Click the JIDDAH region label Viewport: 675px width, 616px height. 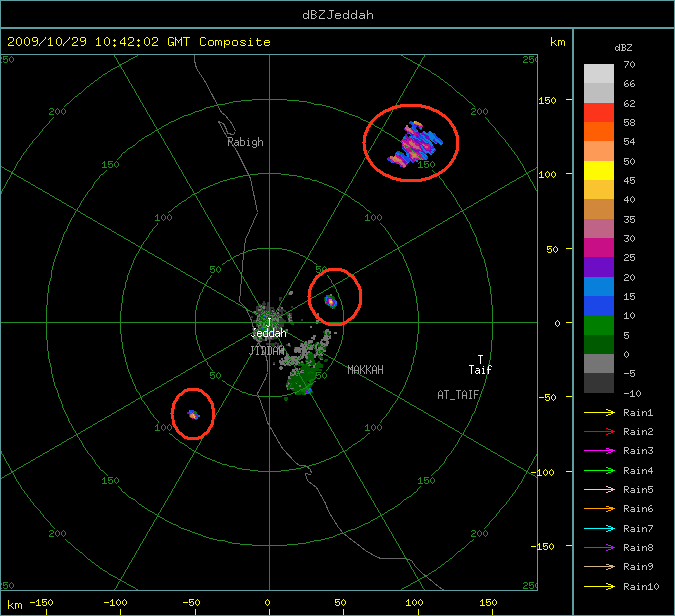[x=267, y=351]
